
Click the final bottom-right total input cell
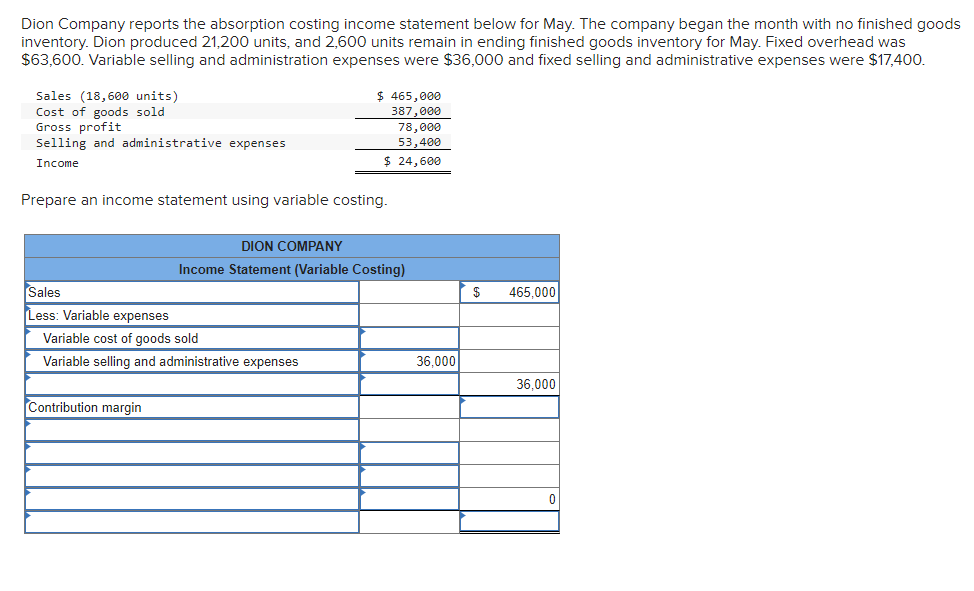tap(510, 520)
